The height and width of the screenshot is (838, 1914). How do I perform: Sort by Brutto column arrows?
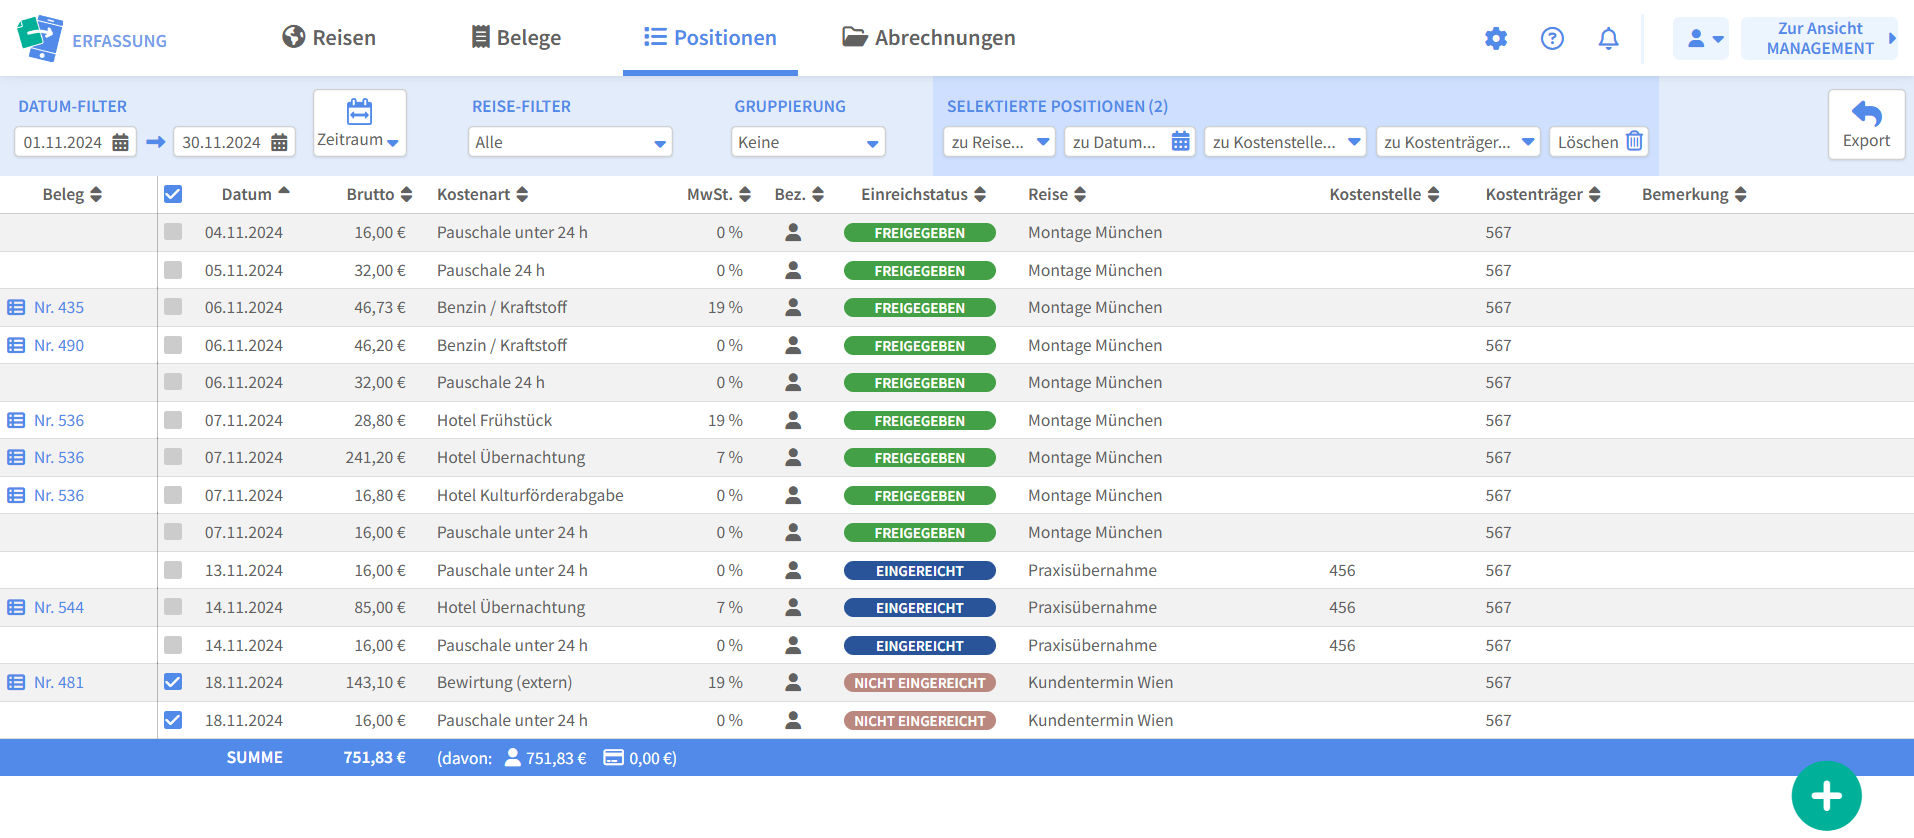(x=406, y=195)
